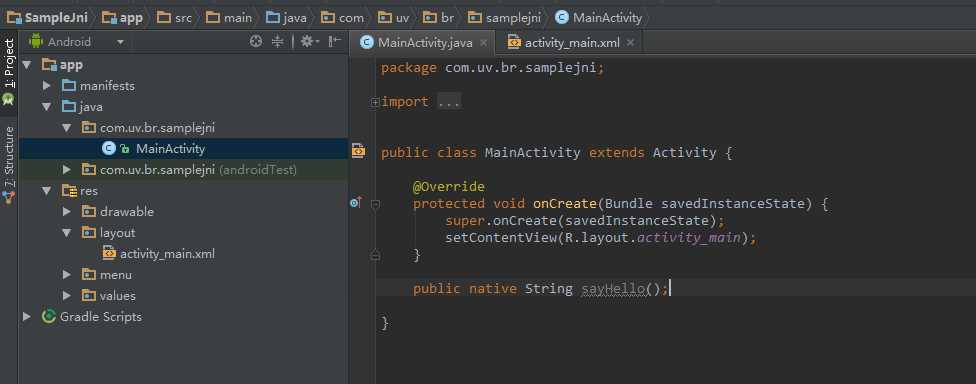Click the main breadcrumb
976x384 pixels.
coord(229,17)
